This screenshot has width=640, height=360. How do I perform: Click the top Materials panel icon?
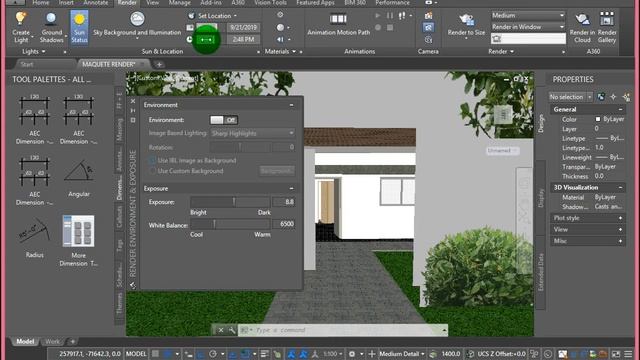[280, 15]
